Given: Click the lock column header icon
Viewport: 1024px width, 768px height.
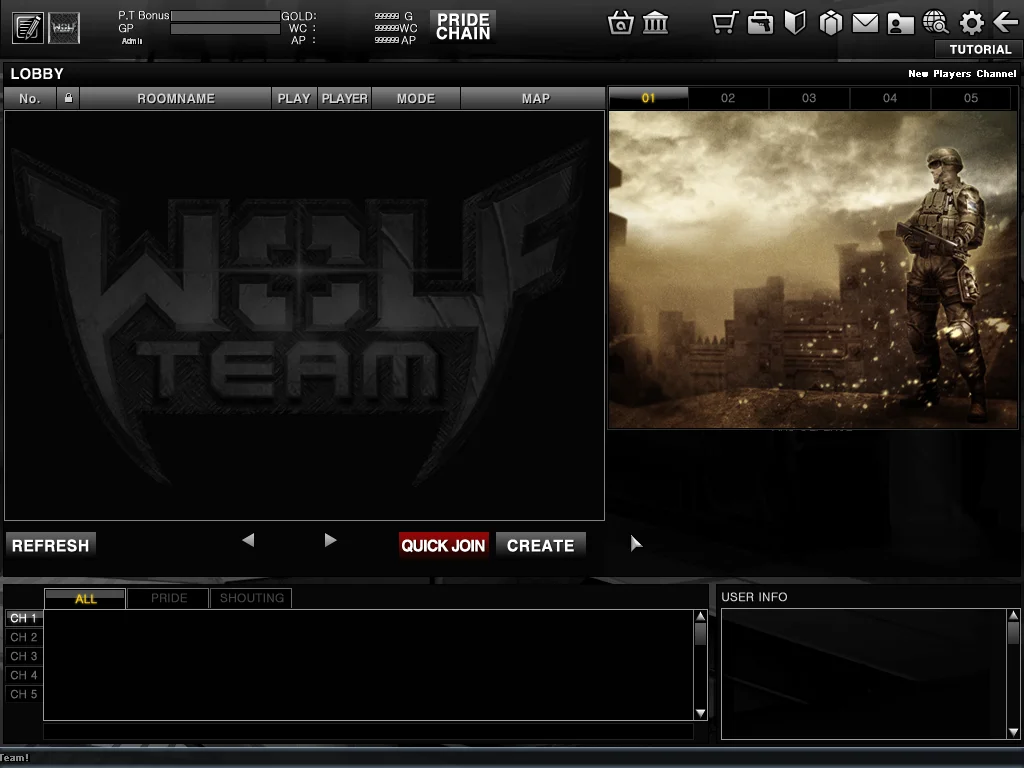Looking at the screenshot, I should coord(68,98).
